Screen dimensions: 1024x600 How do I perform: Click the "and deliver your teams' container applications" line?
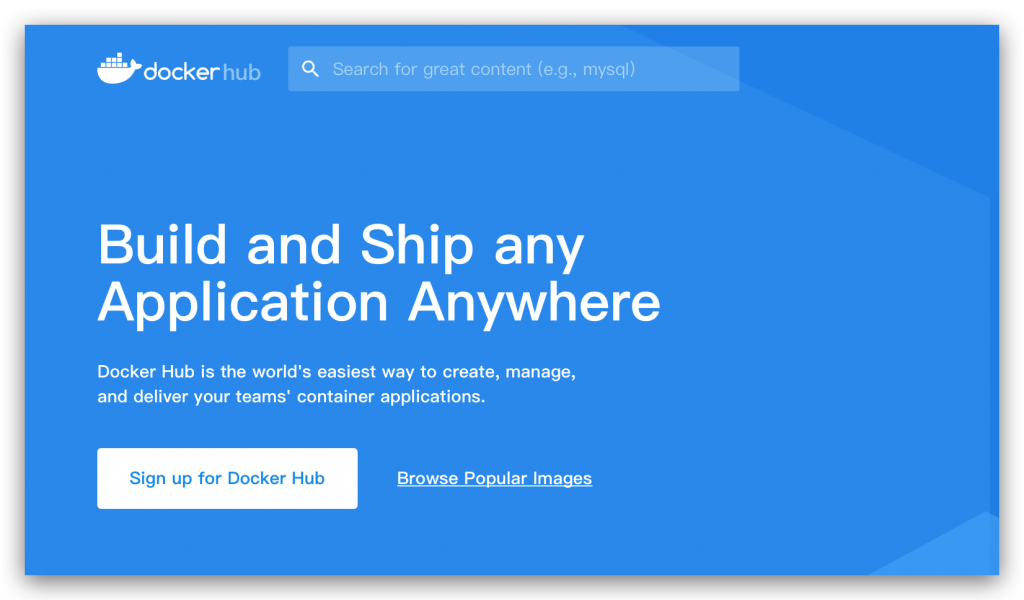click(x=290, y=396)
